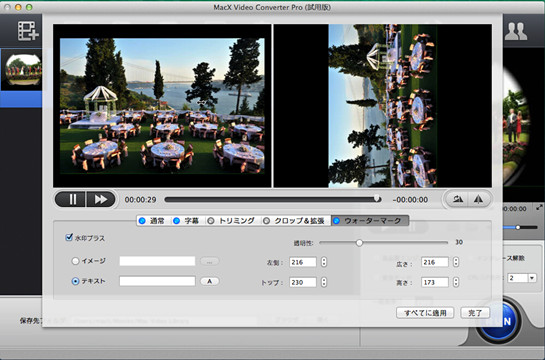This screenshot has width=545, height=360.
Task: Select the wedding video thumbnail in the sidebar
Action: click(22, 69)
